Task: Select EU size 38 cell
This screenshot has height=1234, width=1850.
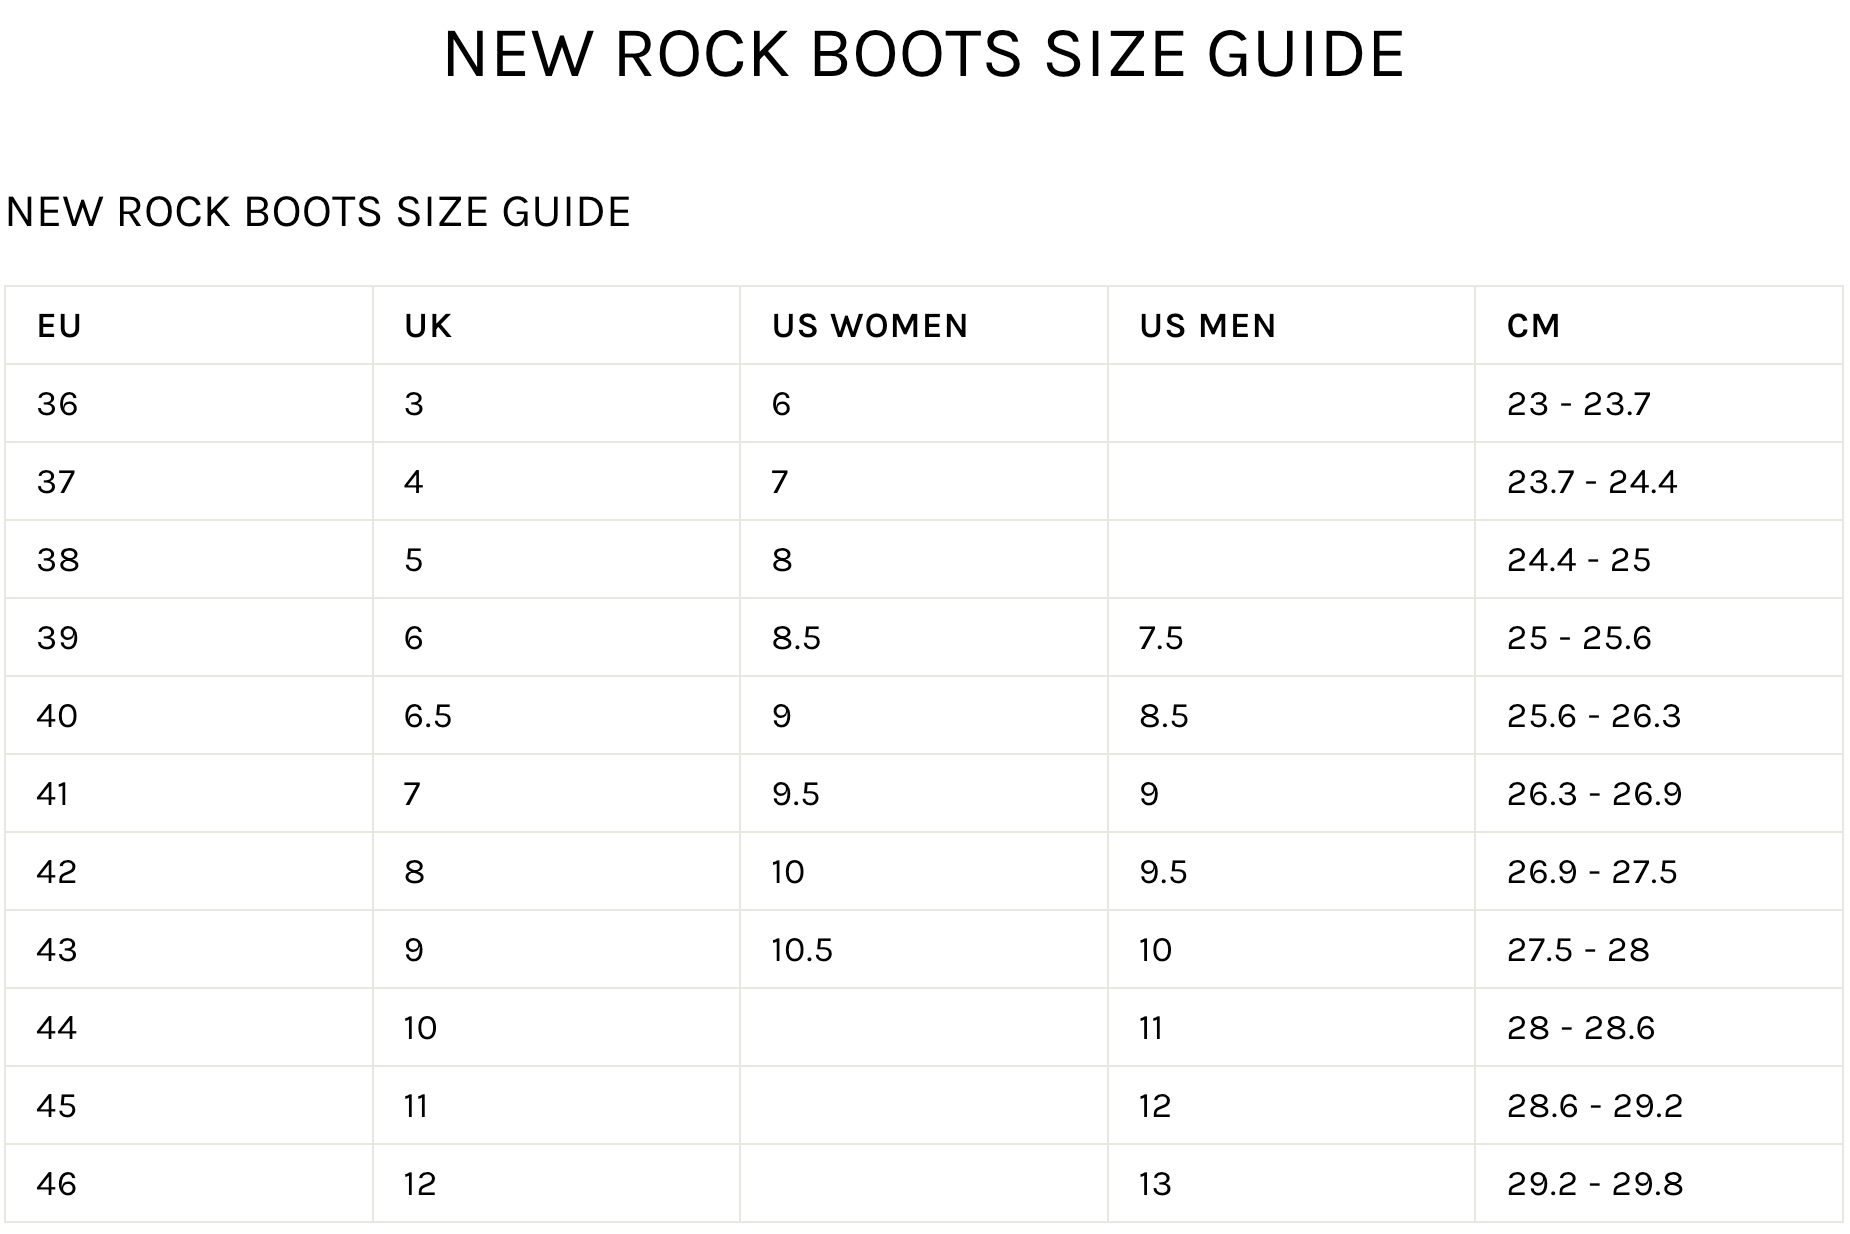Action: point(57,560)
